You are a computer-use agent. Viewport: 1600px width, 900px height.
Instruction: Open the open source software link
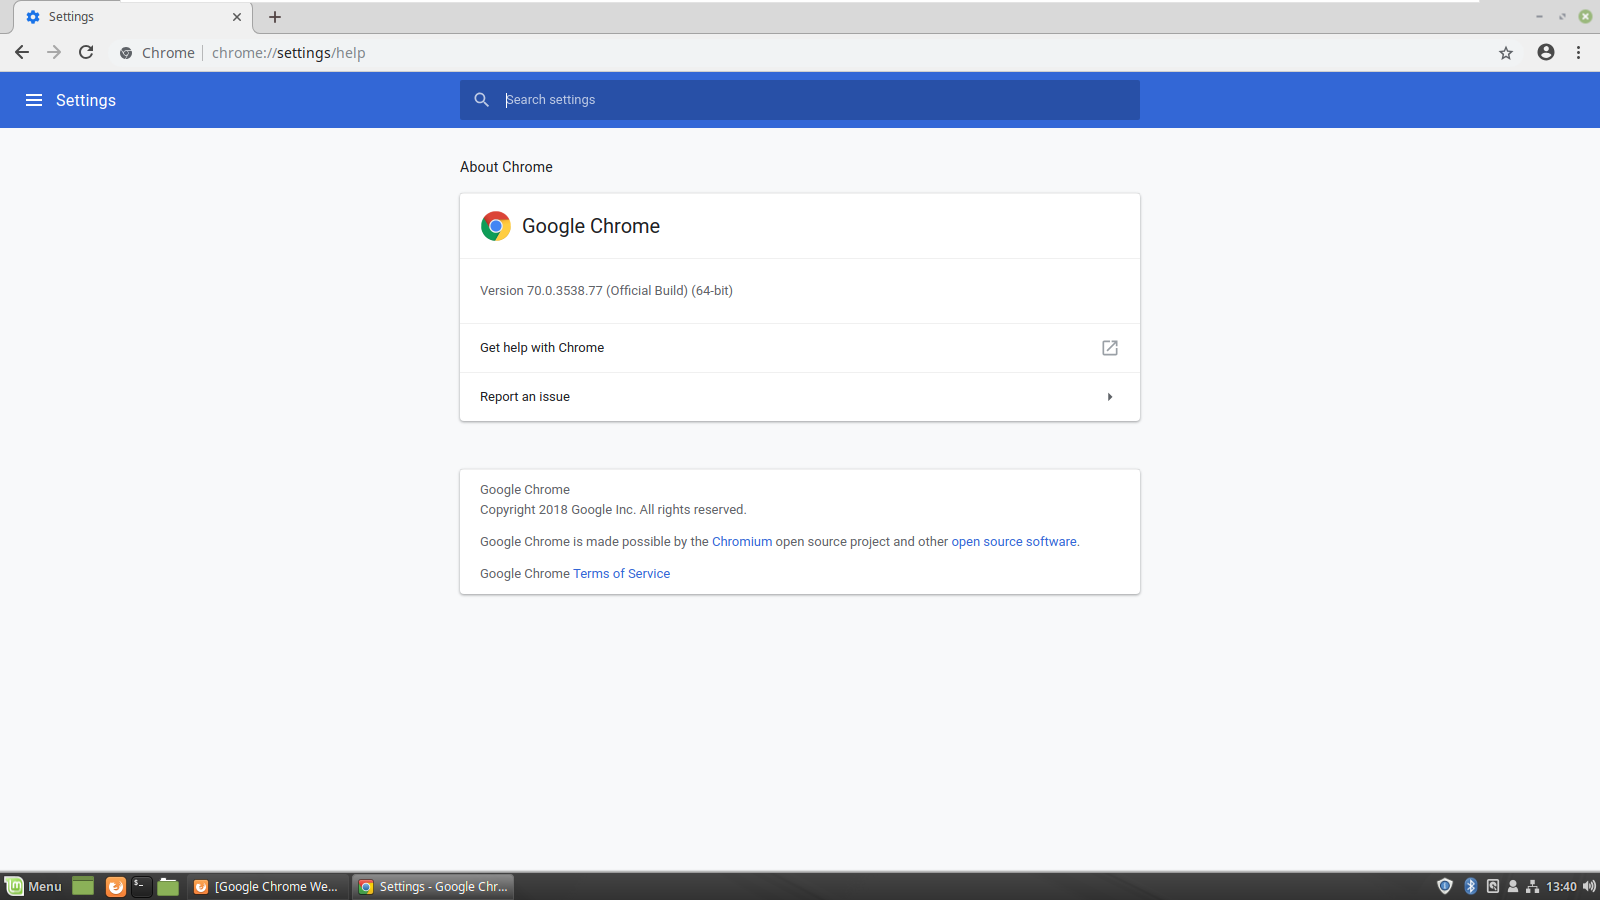(x=1014, y=542)
